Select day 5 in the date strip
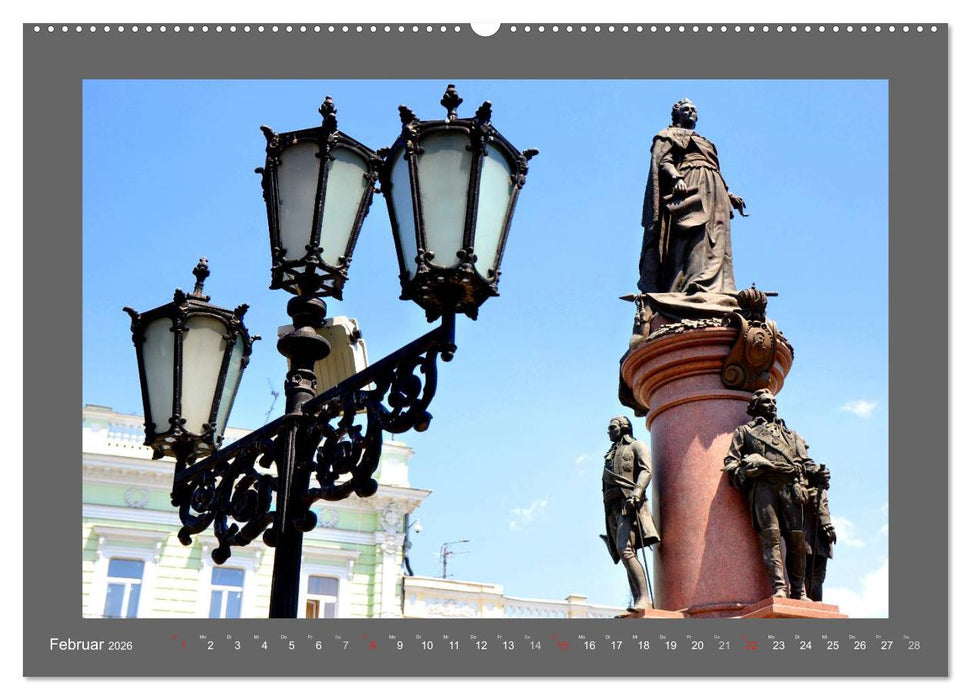971x700 pixels. pos(291,646)
